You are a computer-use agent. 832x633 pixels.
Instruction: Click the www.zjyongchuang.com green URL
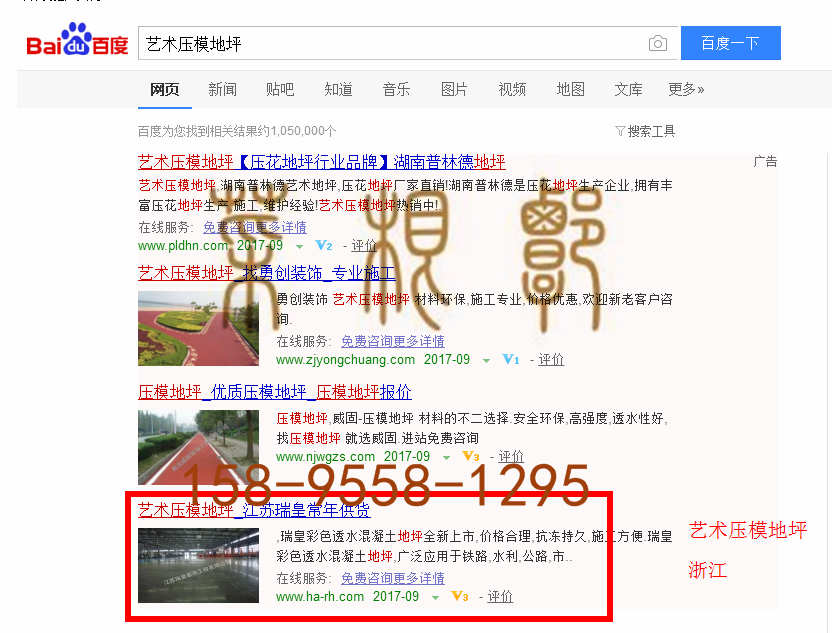[x=345, y=360]
